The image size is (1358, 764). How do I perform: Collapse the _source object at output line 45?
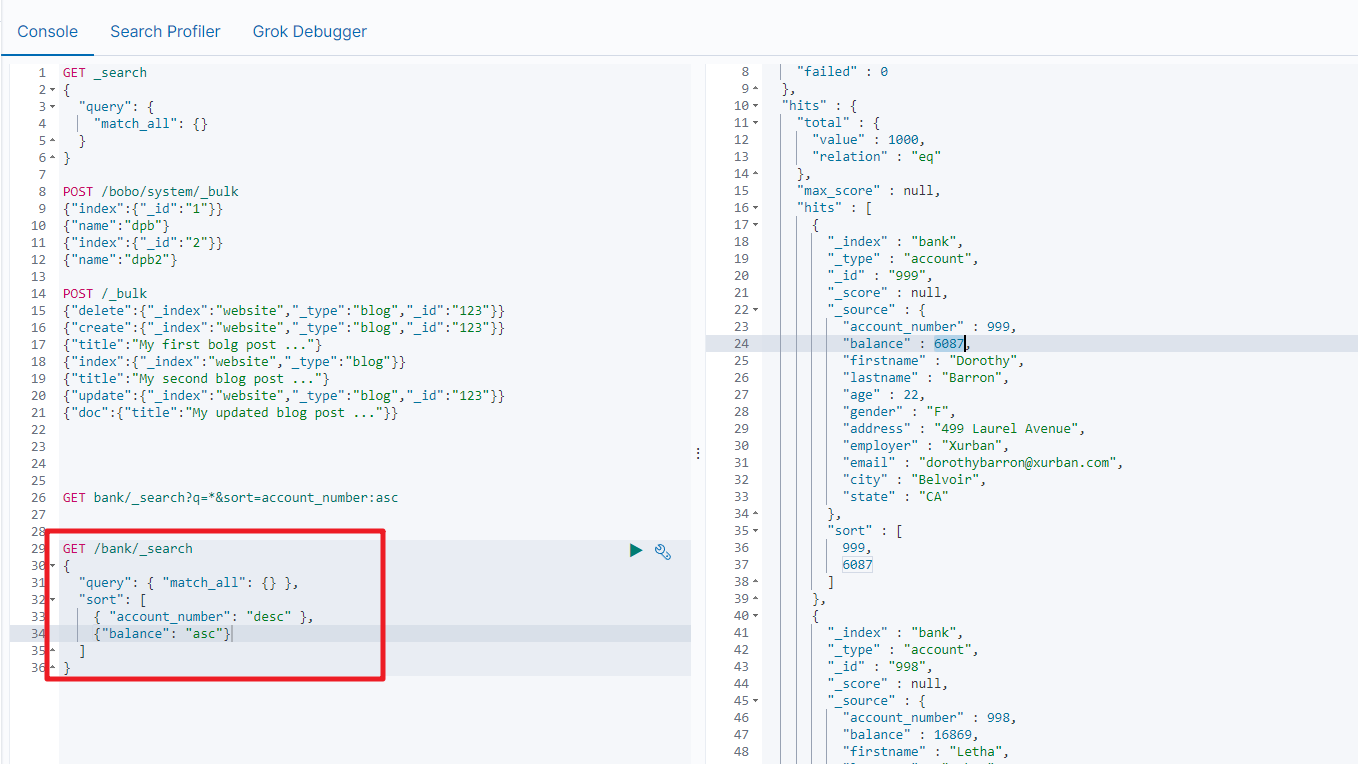[755, 701]
